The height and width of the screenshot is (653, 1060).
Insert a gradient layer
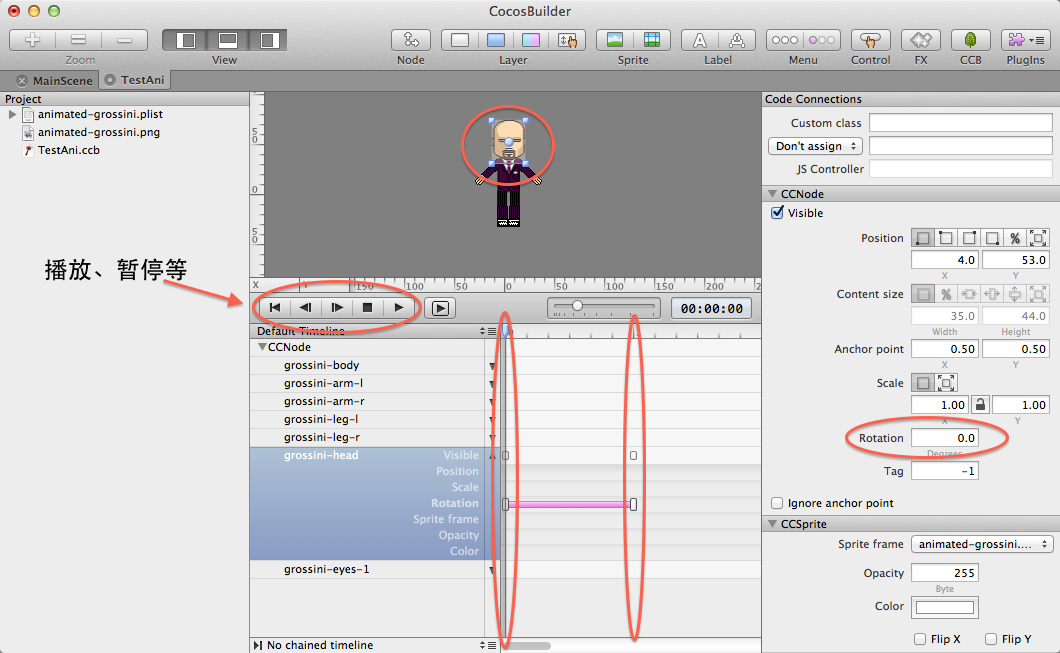[x=531, y=41]
